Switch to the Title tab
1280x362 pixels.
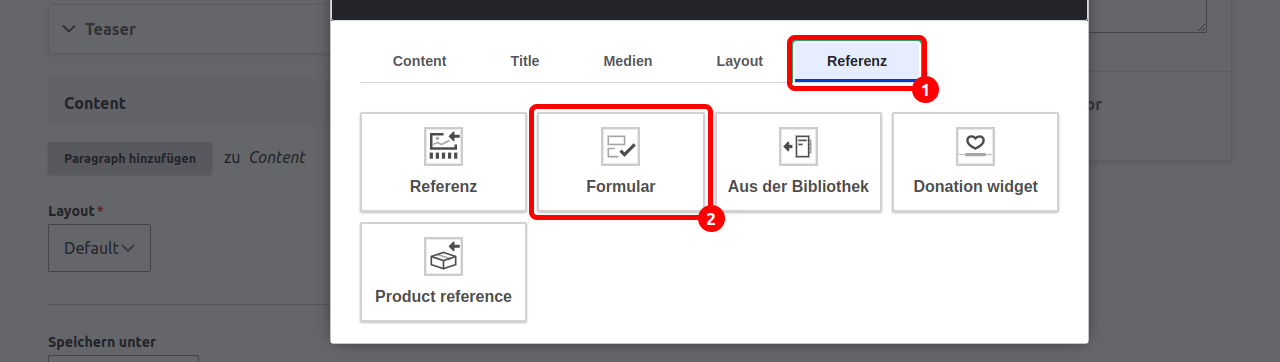(525, 61)
